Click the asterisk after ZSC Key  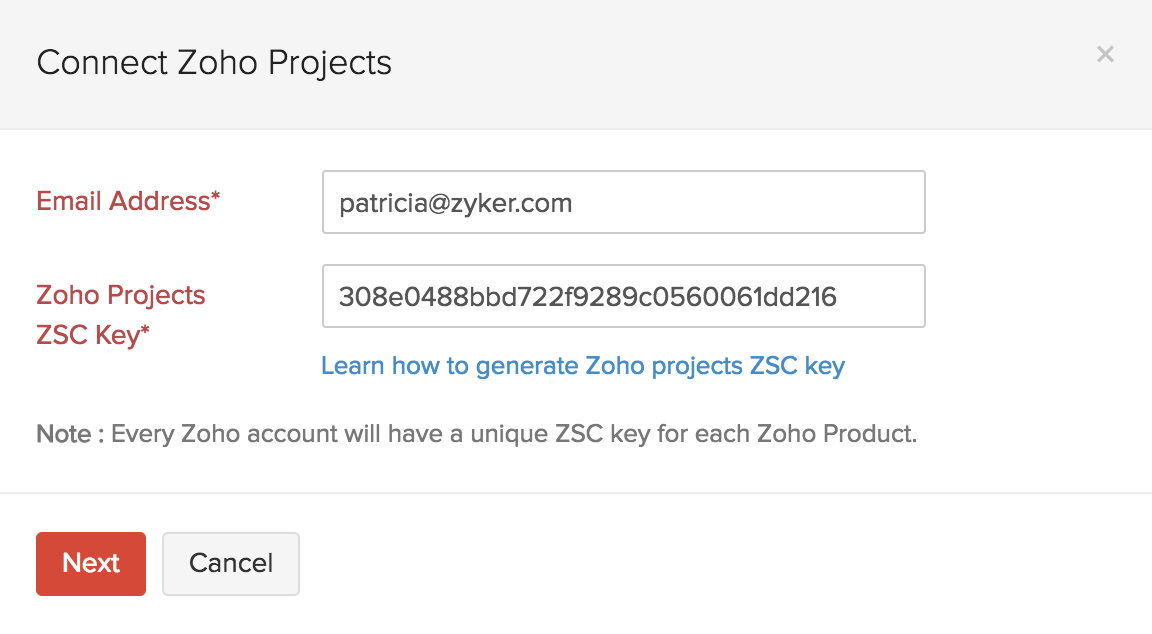(145, 332)
